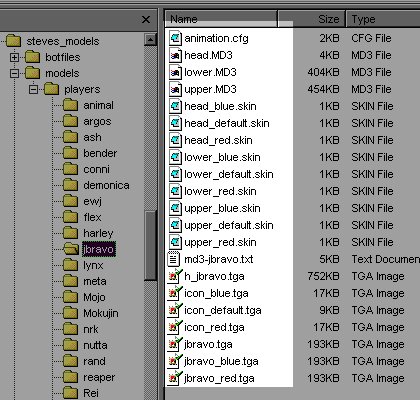Open the lynx folder in tree
This screenshot has width=420, height=400.
coord(93,265)
